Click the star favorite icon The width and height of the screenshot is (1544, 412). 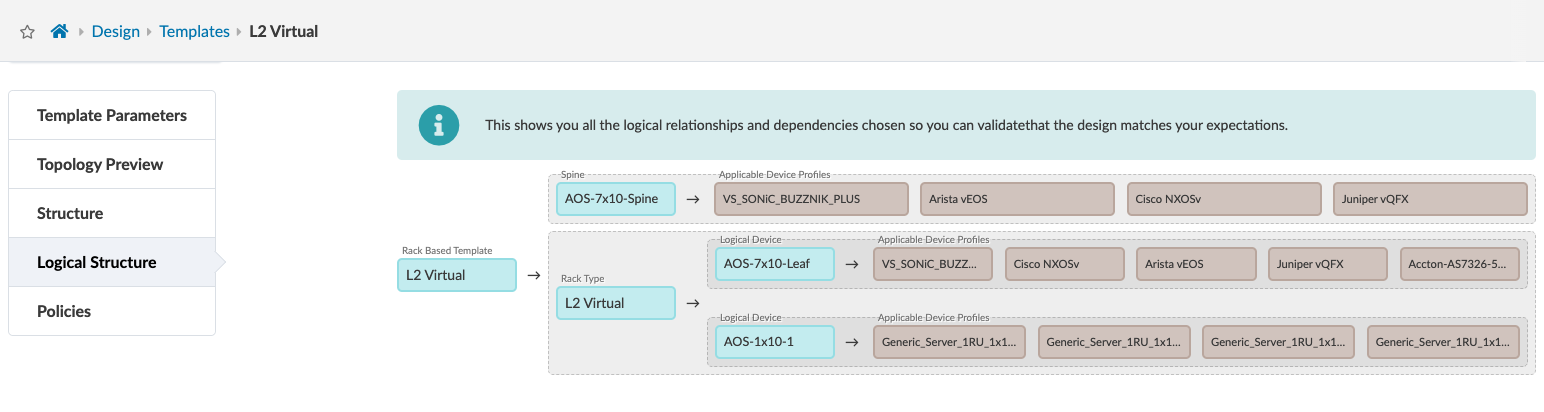[x=28, y=32]
